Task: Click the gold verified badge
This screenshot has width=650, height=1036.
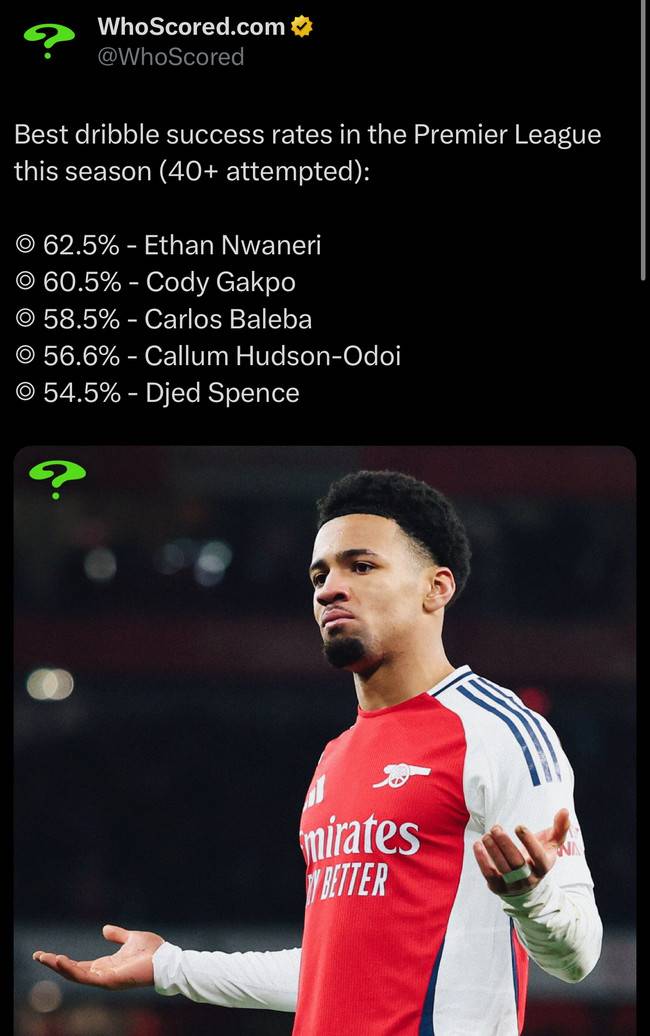Action: [x=301, y=28]
